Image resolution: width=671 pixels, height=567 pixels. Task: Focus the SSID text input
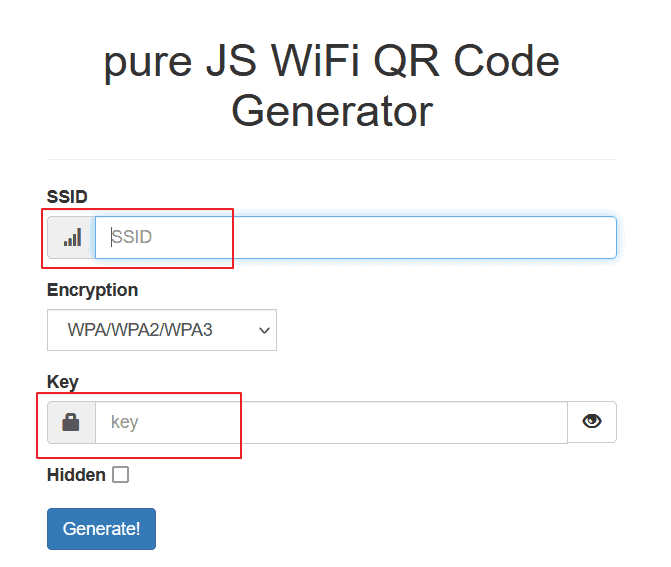click(355, 238)
